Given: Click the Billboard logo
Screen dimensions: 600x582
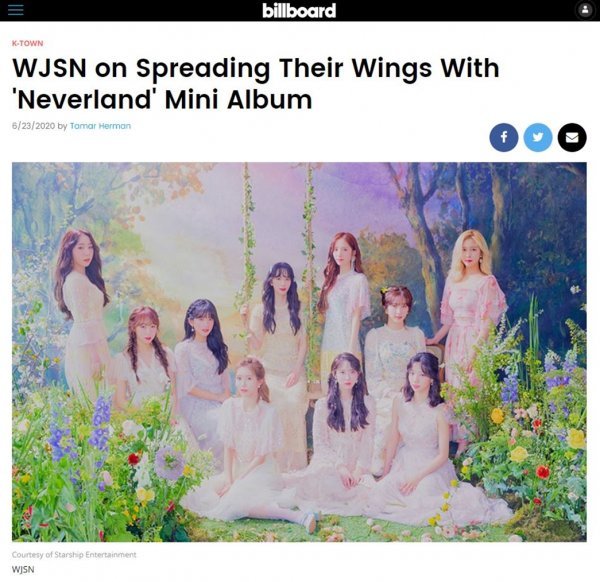Looking at the screenshot, I should click(x=299, y=10).
